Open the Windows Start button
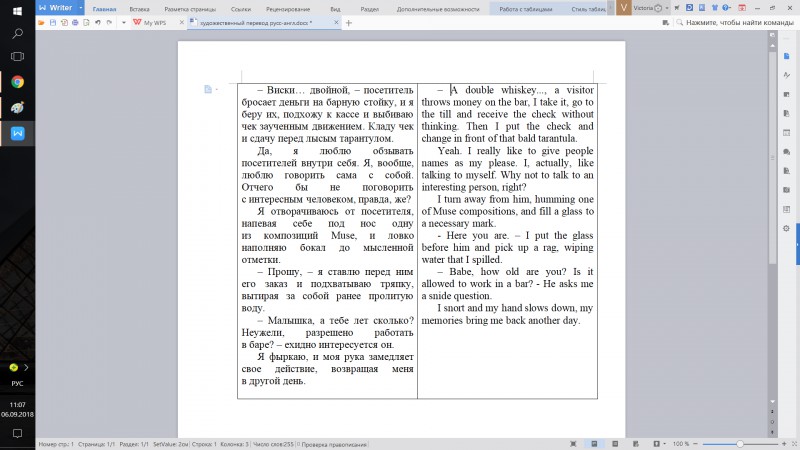Viewport: 800px width, 450px height. pos(17,11)
